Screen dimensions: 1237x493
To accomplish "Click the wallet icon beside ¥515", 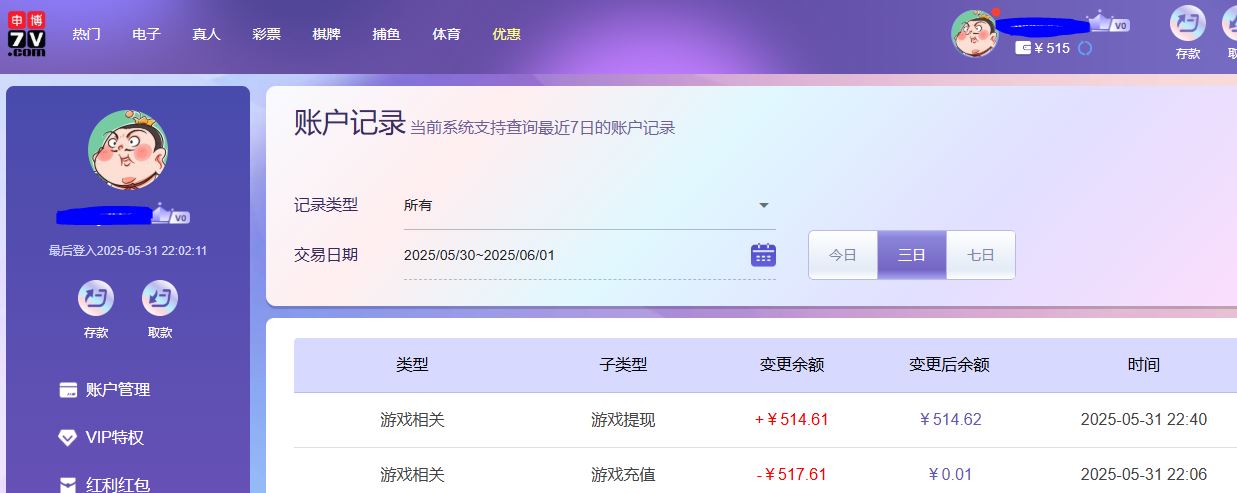I will coord(1023,48).
